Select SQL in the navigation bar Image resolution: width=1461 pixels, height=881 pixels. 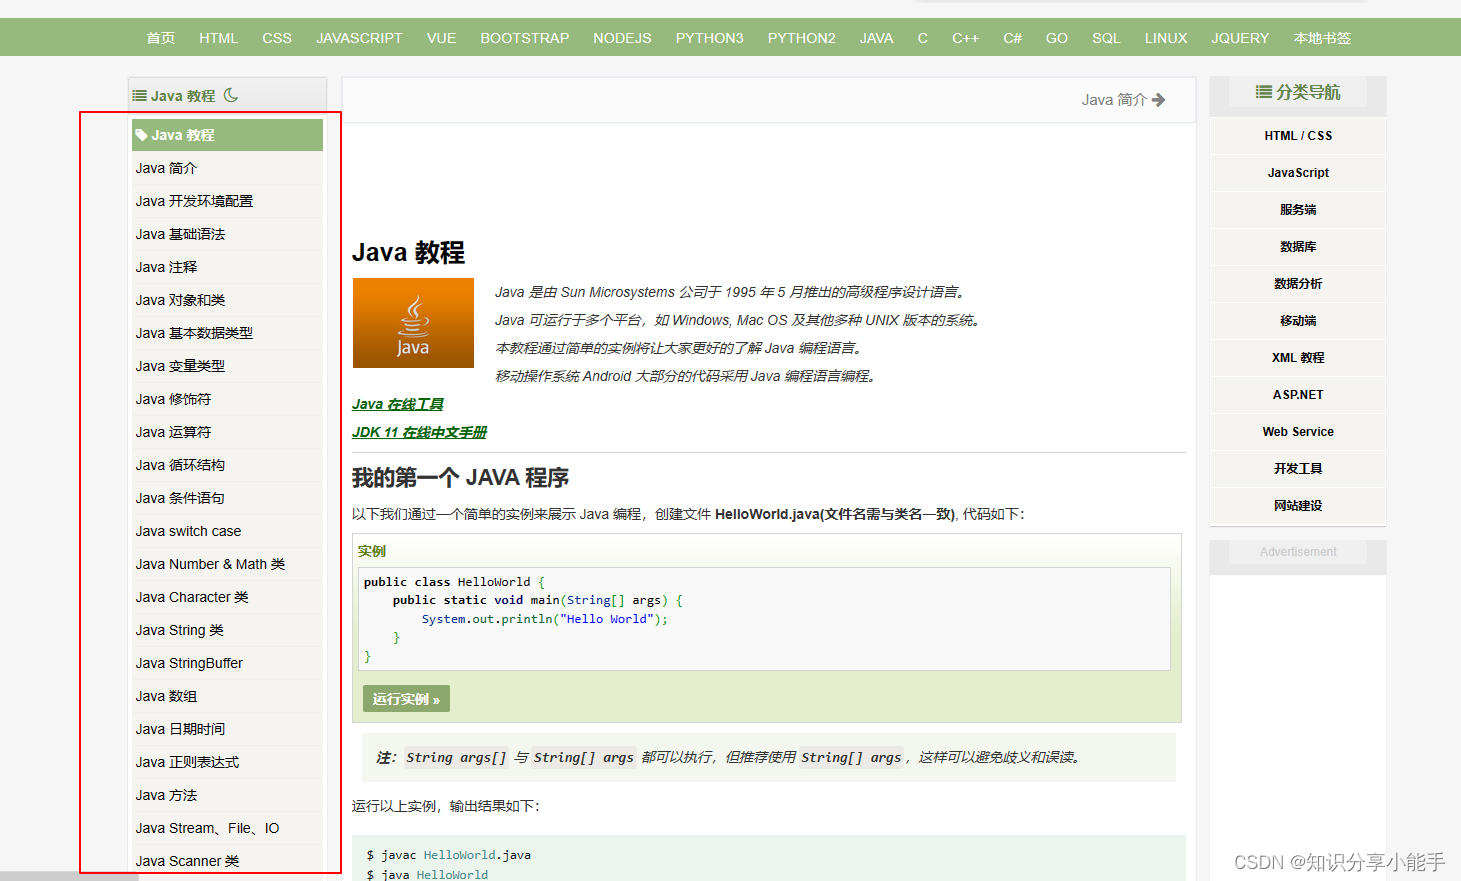(x=1106, y=38)
